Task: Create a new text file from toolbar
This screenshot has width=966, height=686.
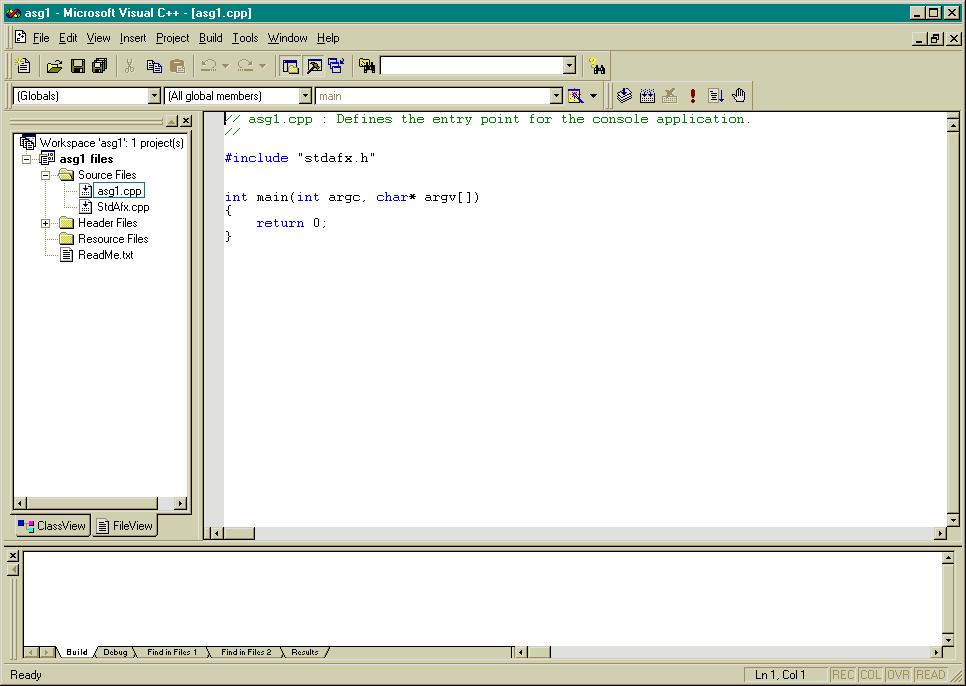Action: (23, 65)
